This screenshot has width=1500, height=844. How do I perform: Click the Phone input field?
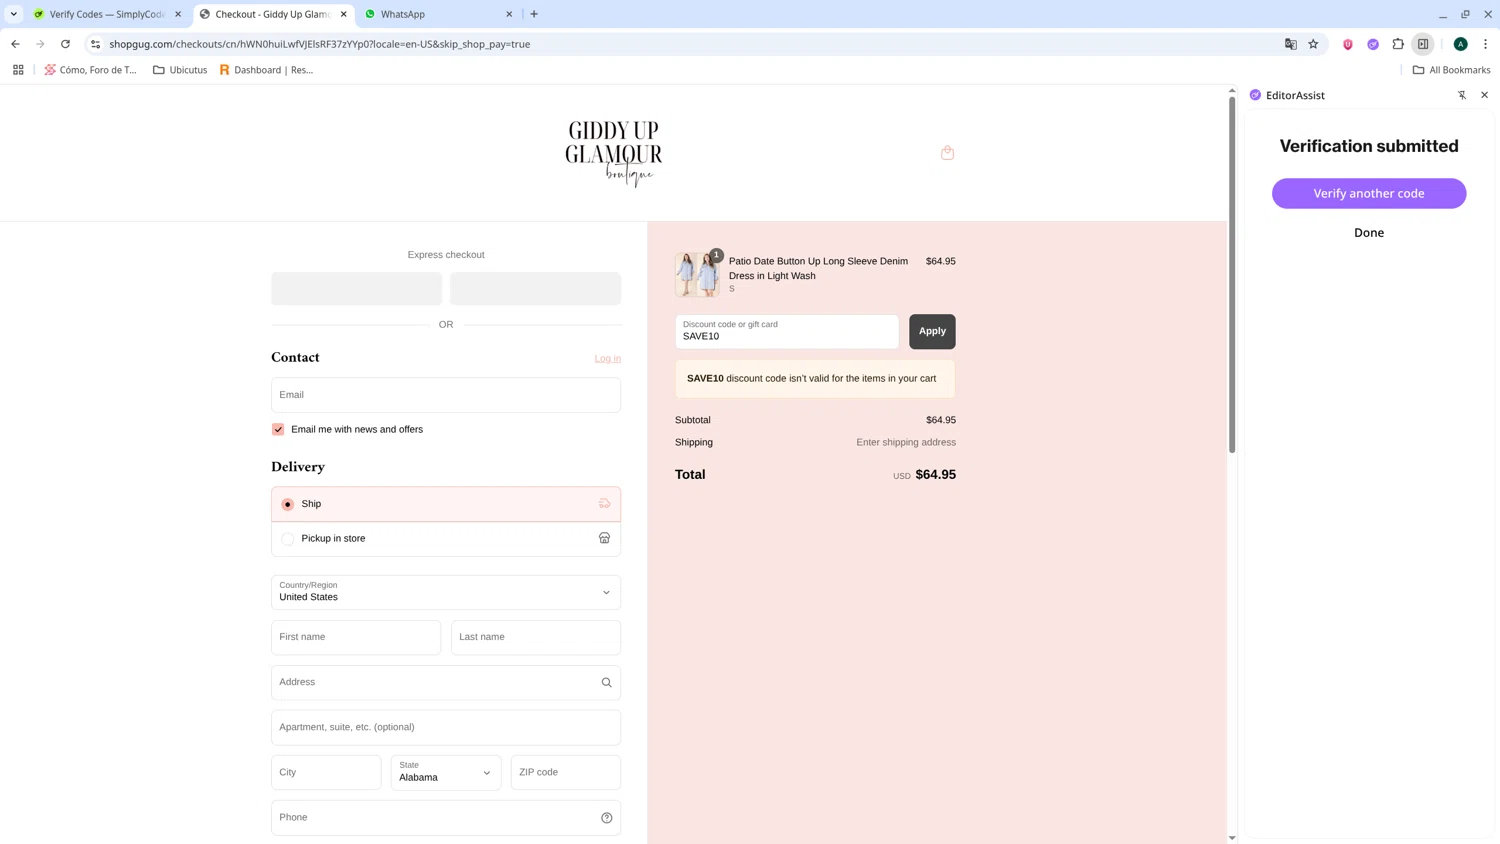(446, 817)
